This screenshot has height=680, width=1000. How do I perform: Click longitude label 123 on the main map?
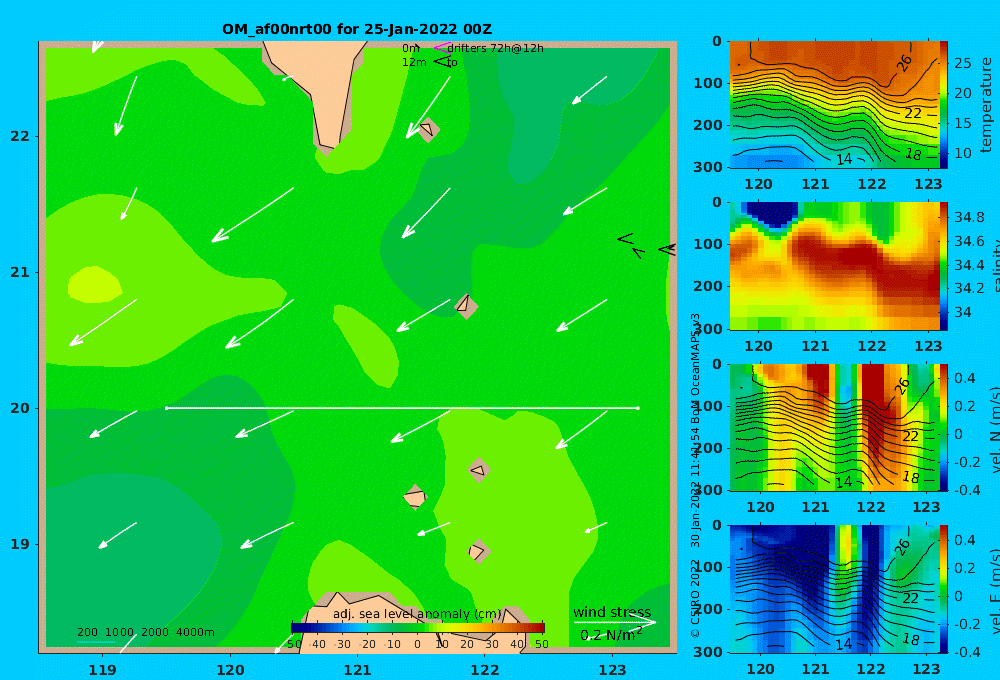click(612, 670)
